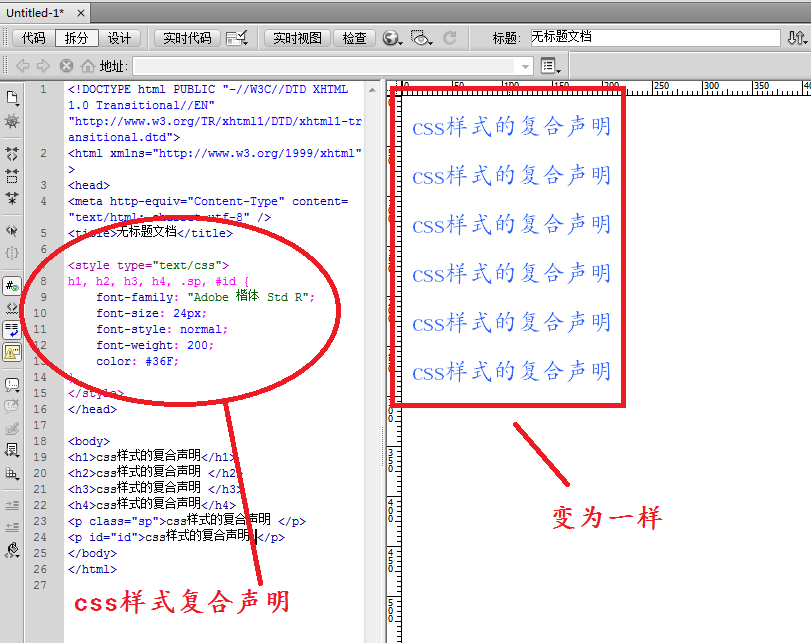Collapse the full tag in code

coord(12,154)
